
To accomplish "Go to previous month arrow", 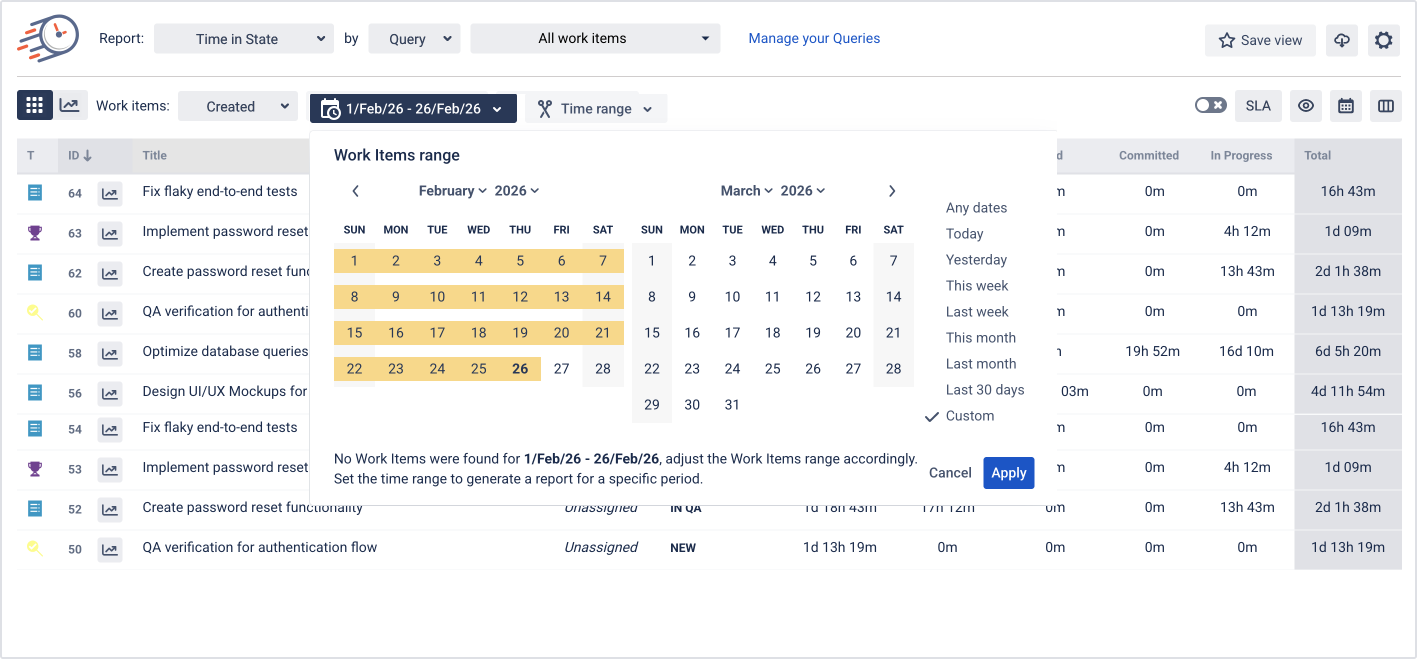I will (x=355, y=191).
